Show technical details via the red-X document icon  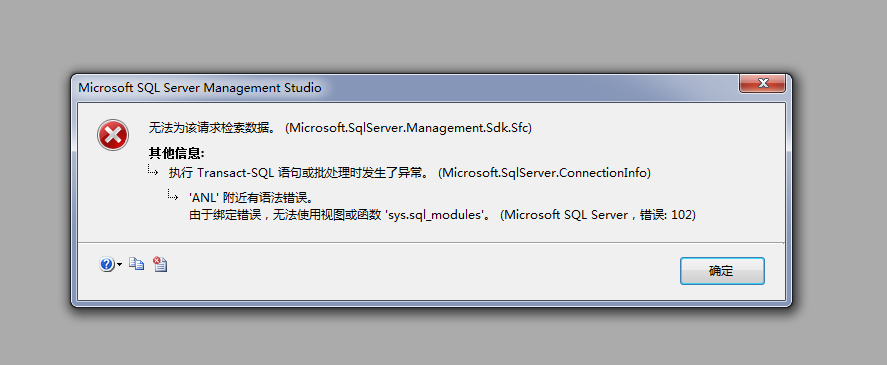[x=160, y=264]
